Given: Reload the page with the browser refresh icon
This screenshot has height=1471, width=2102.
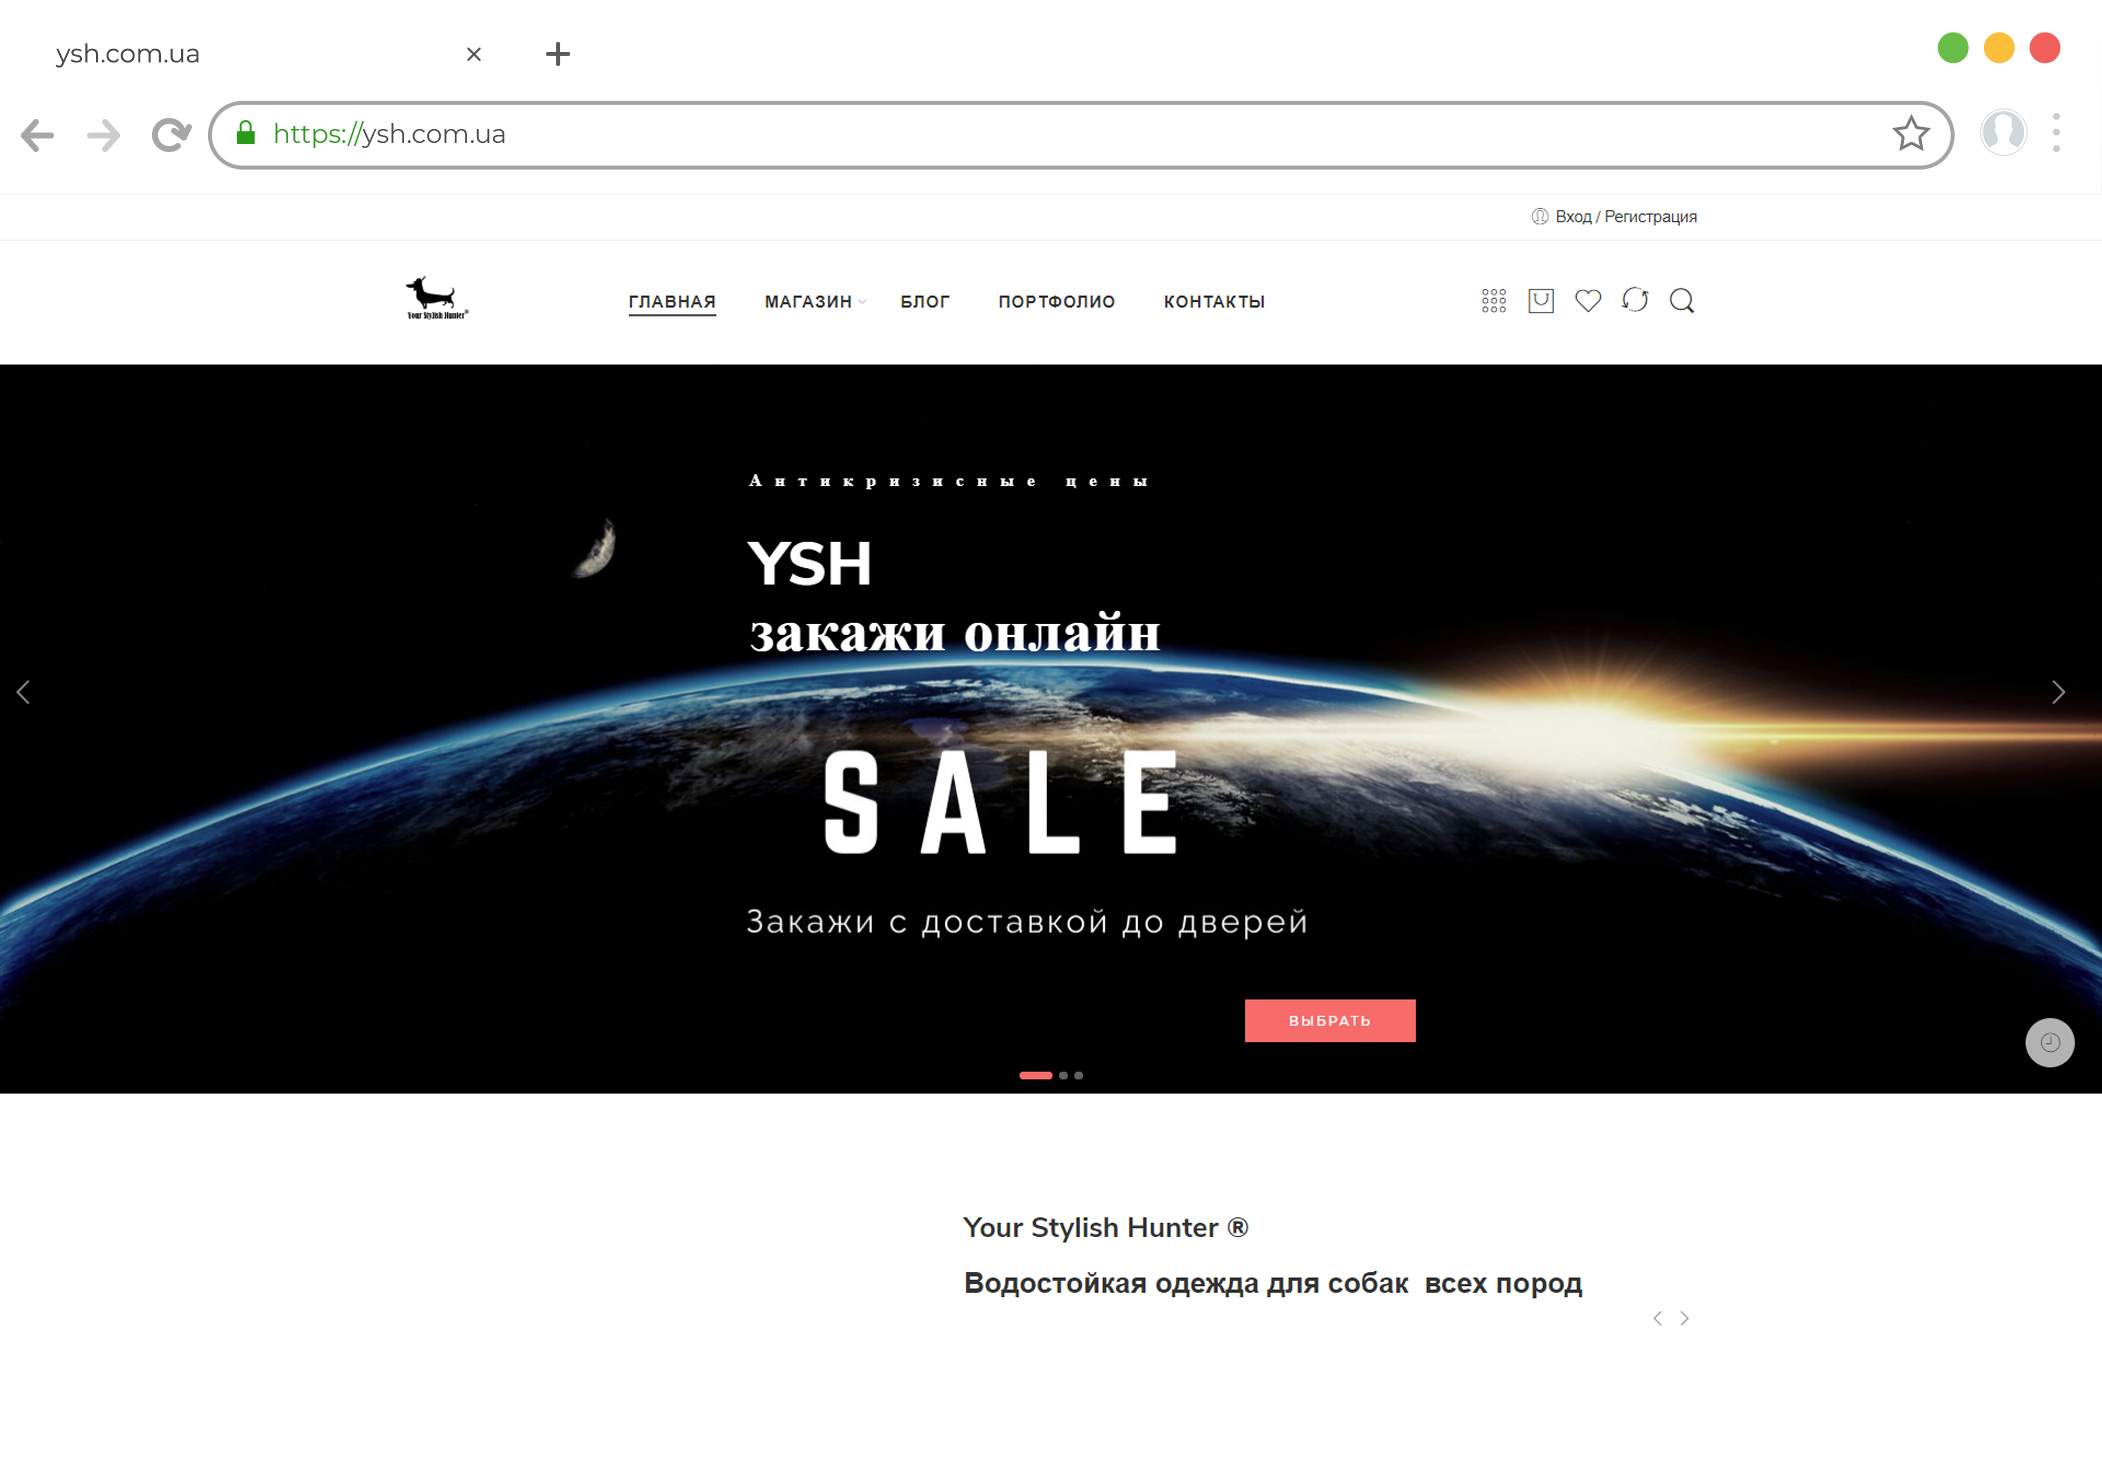Looking at the screenshot, I should coord(171,135).
